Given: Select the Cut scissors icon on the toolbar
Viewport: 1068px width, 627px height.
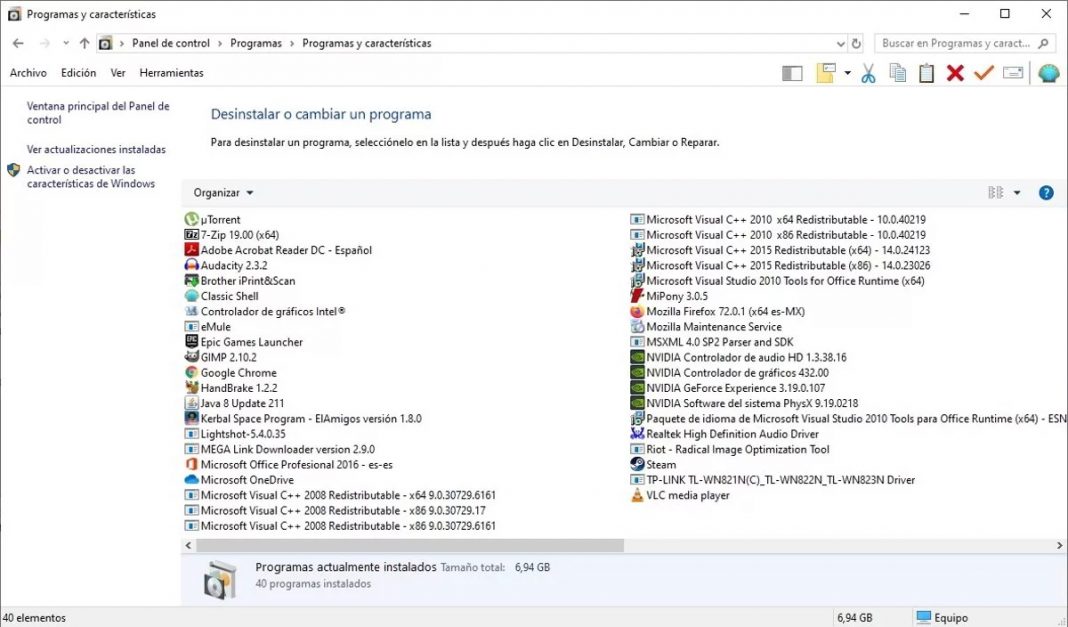Looking at the screenshot, I should point(869,72).
